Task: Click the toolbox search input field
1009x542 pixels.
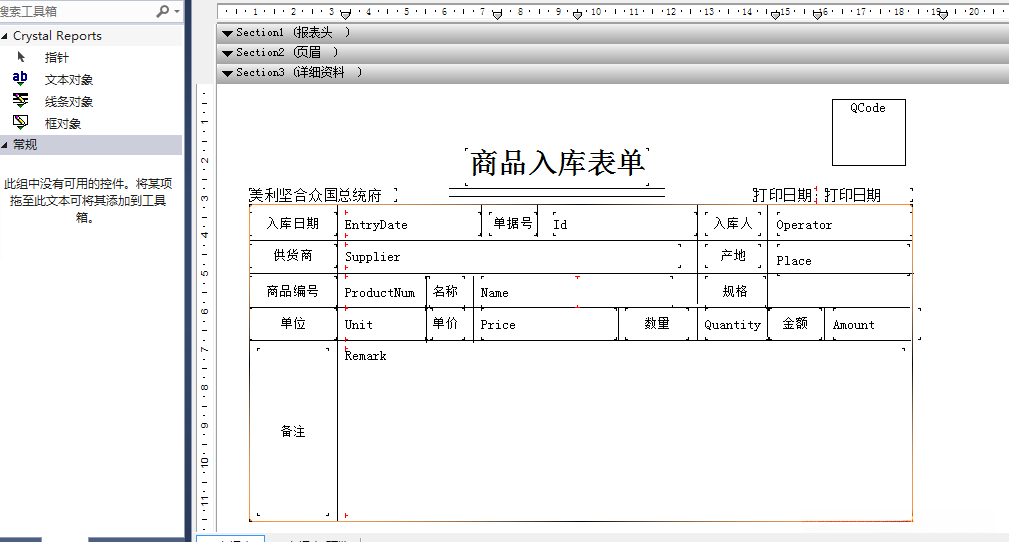Action: click(77, 11)
